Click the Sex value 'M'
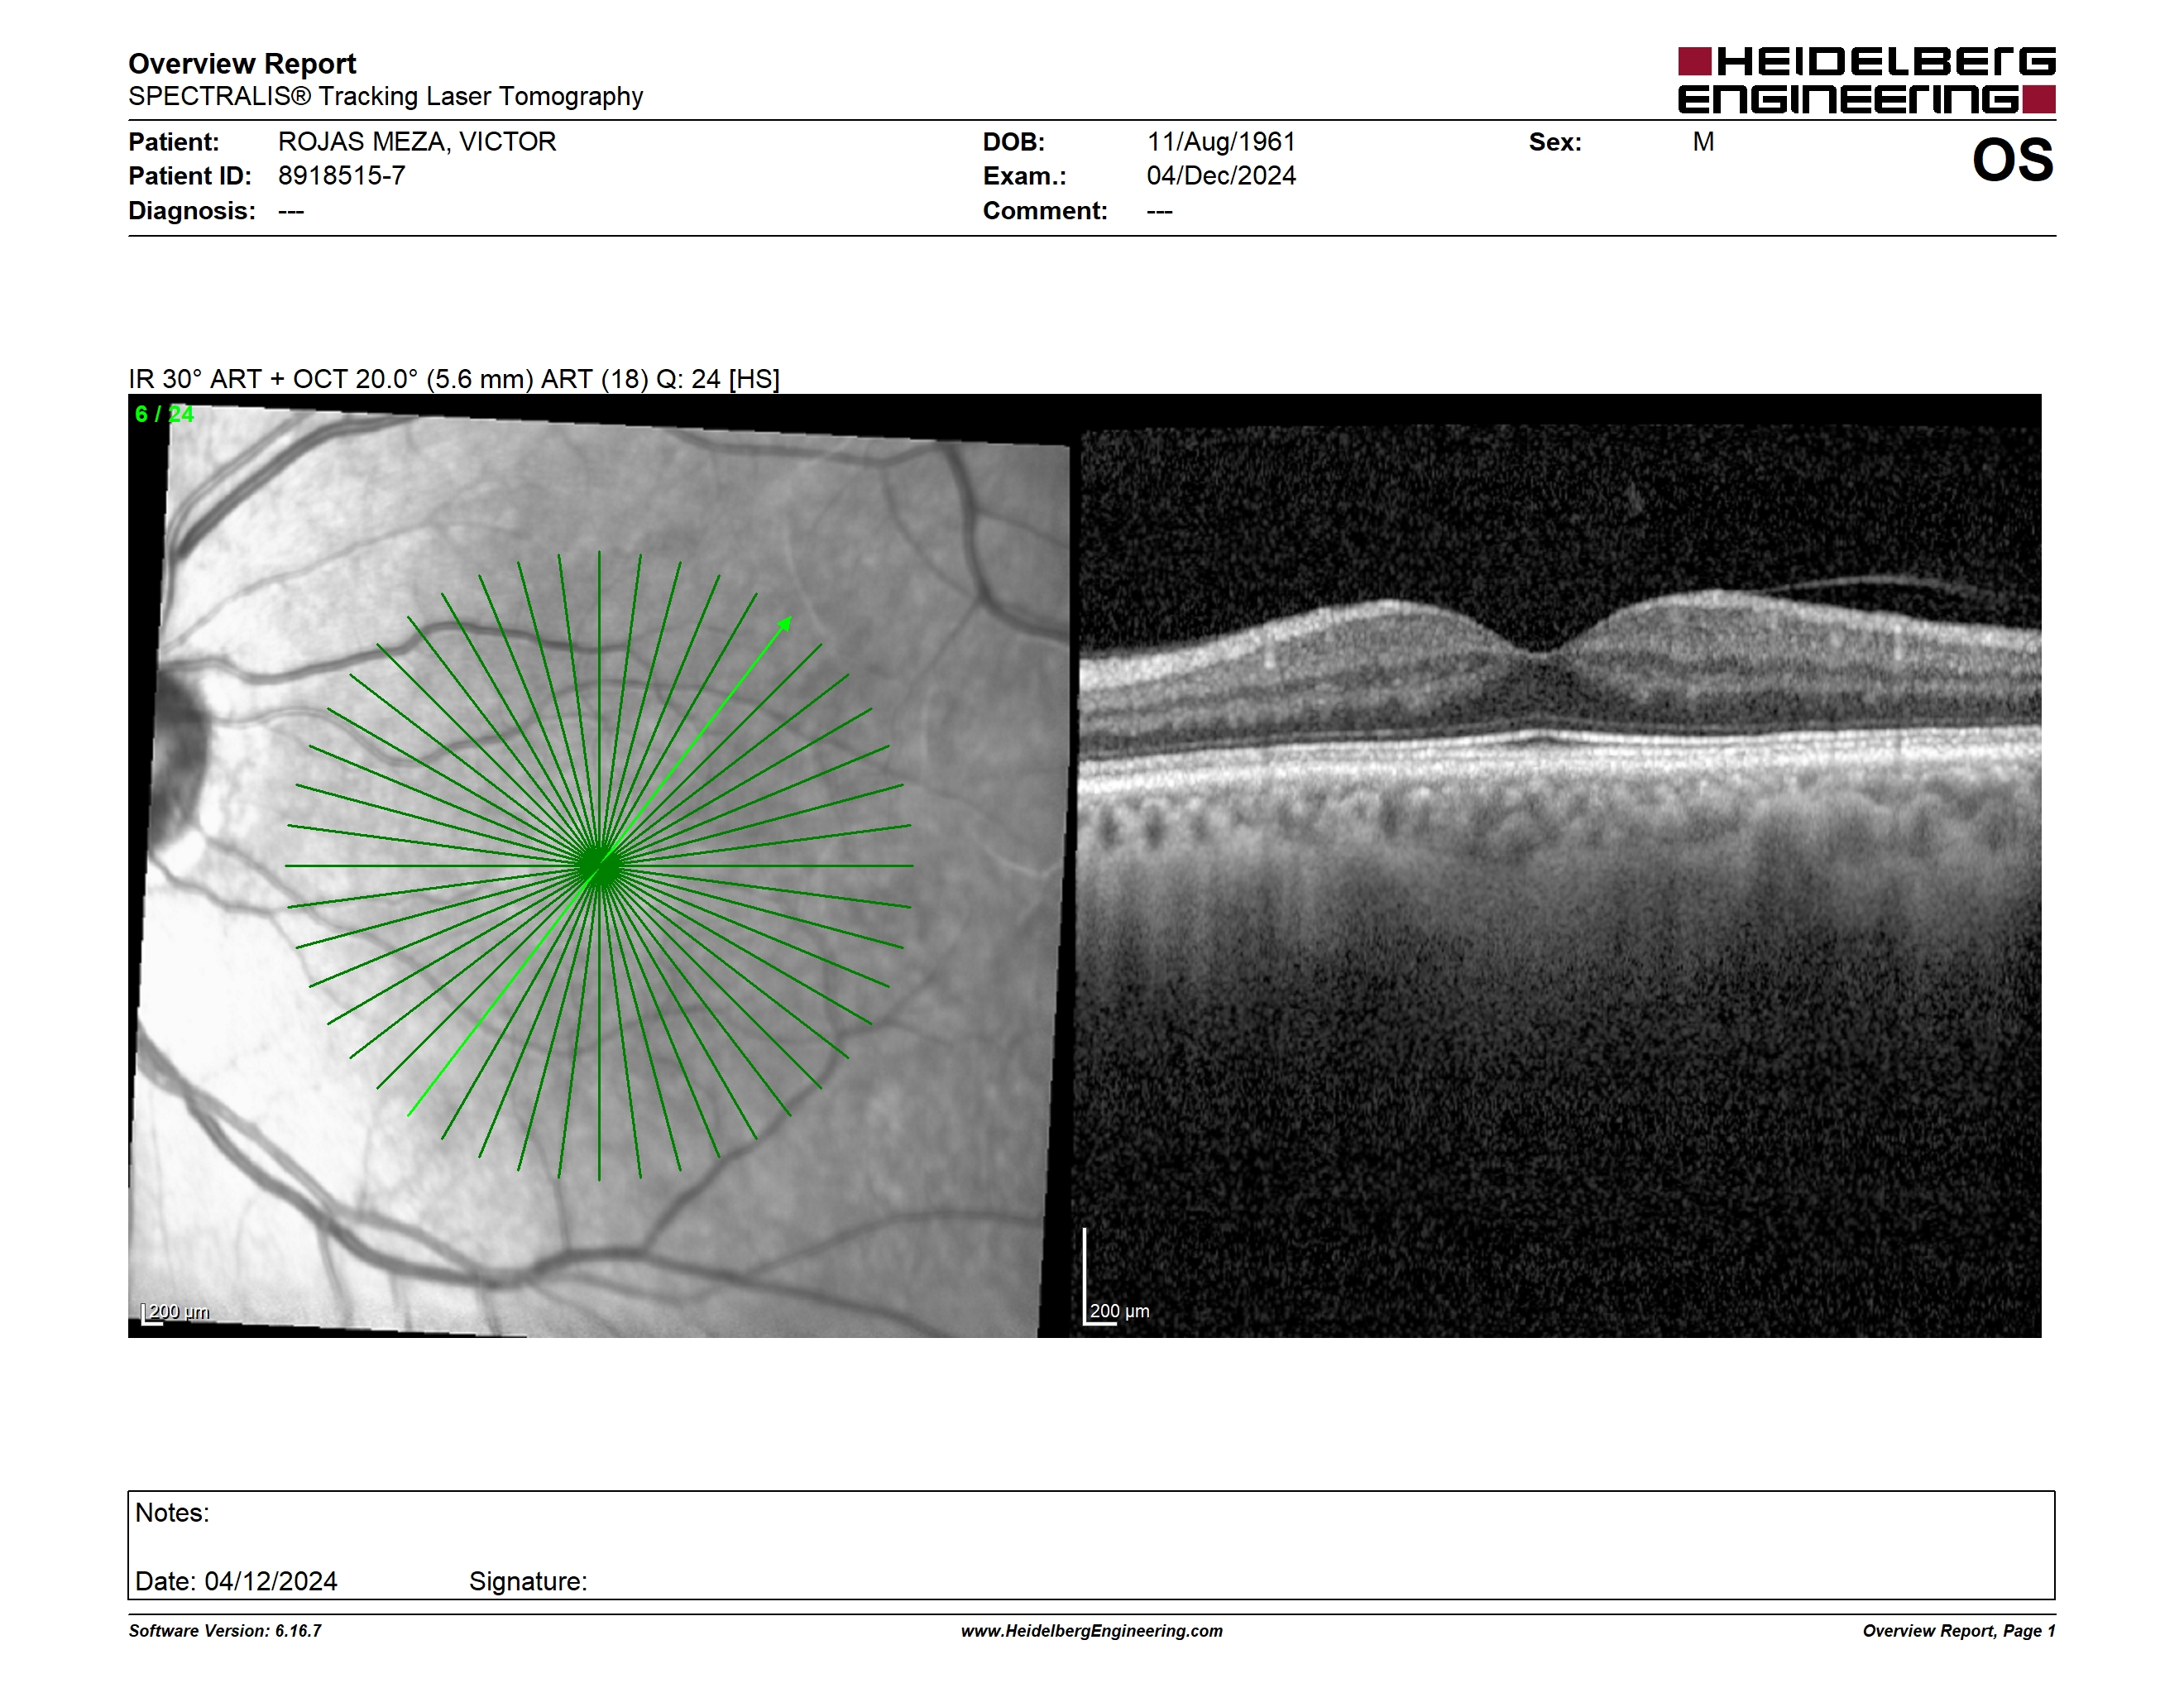 [x=1703, y=142]
